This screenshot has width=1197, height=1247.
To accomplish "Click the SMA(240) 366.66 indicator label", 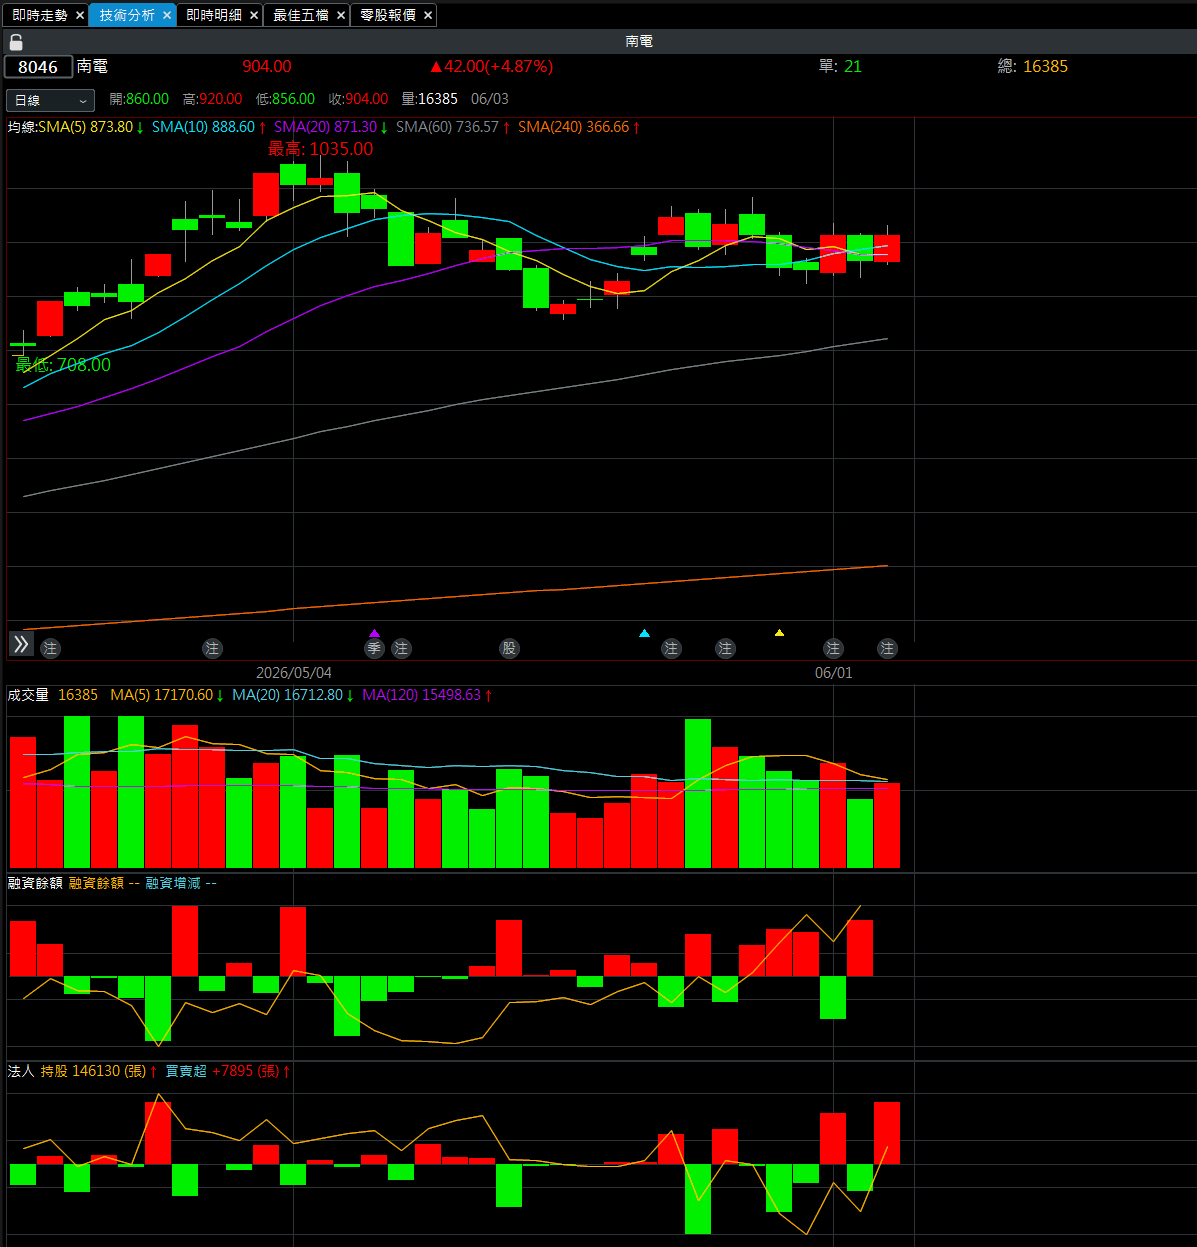I will point(579,127).
